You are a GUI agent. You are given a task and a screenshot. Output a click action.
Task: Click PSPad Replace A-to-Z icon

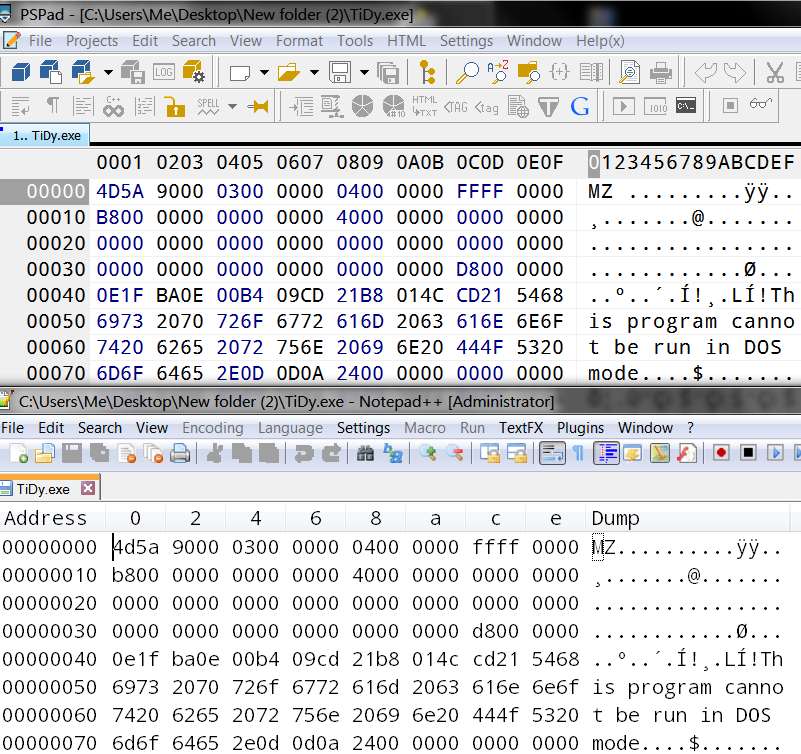pos(498,72)
